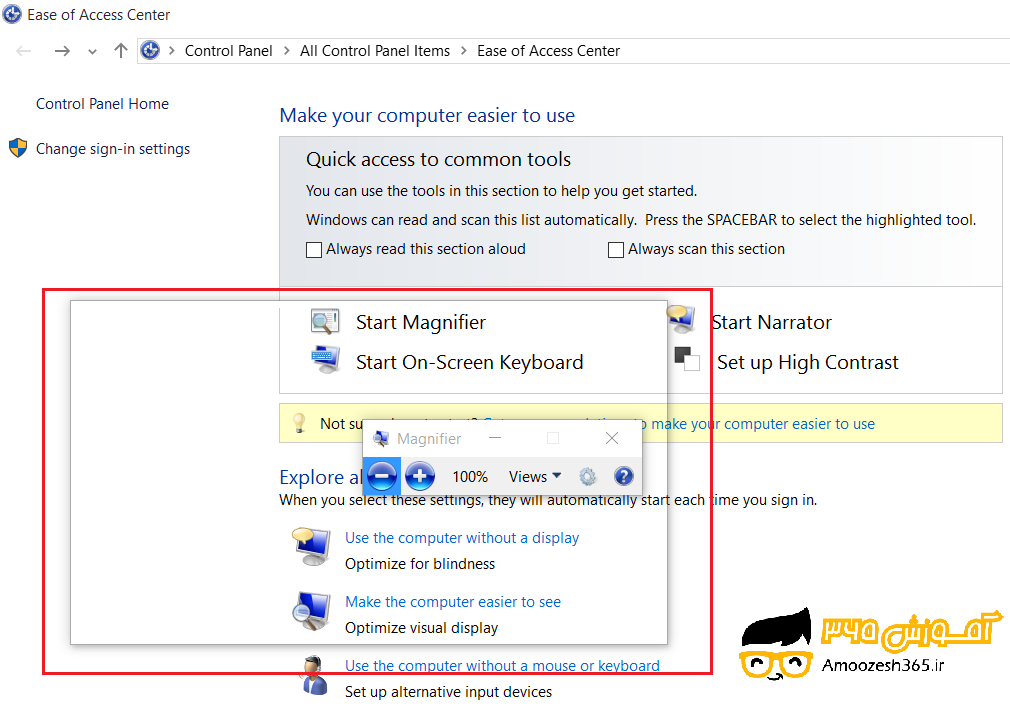Expand the chevron after Control Panel breadcrumb
The height and width of the screenshot is (712, 1010).
coord(287,50)
